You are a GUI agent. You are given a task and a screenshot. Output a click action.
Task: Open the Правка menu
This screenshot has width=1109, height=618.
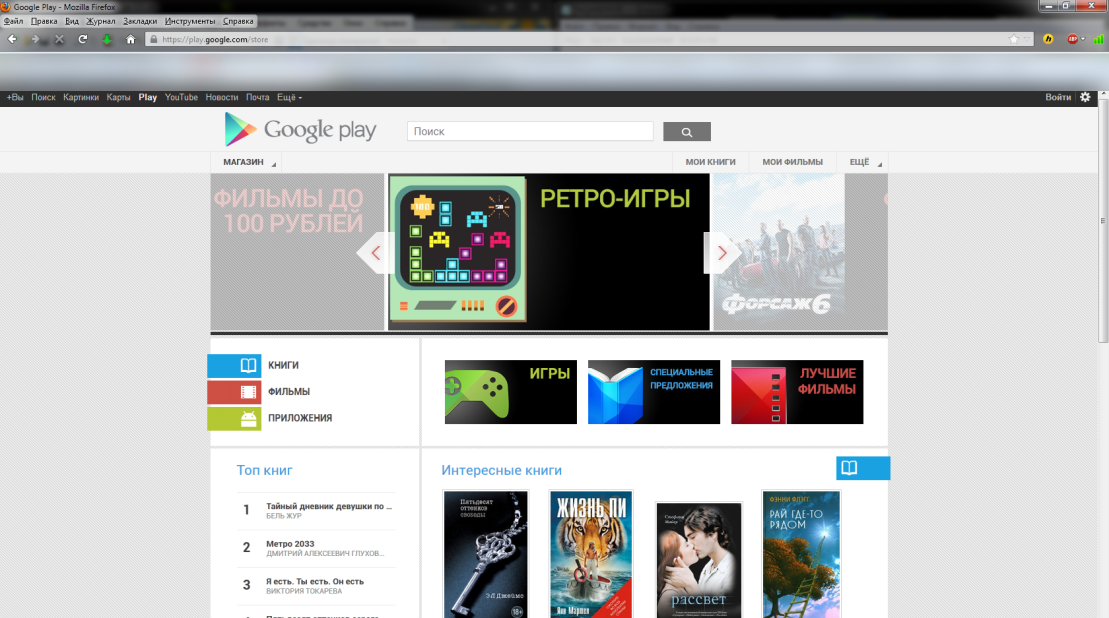(44, 21)
